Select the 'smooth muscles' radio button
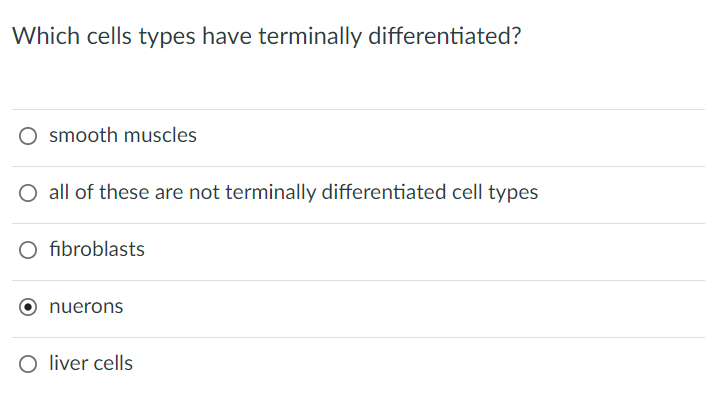The width and height of the screenshot is (705, 400). click(28, 136)
